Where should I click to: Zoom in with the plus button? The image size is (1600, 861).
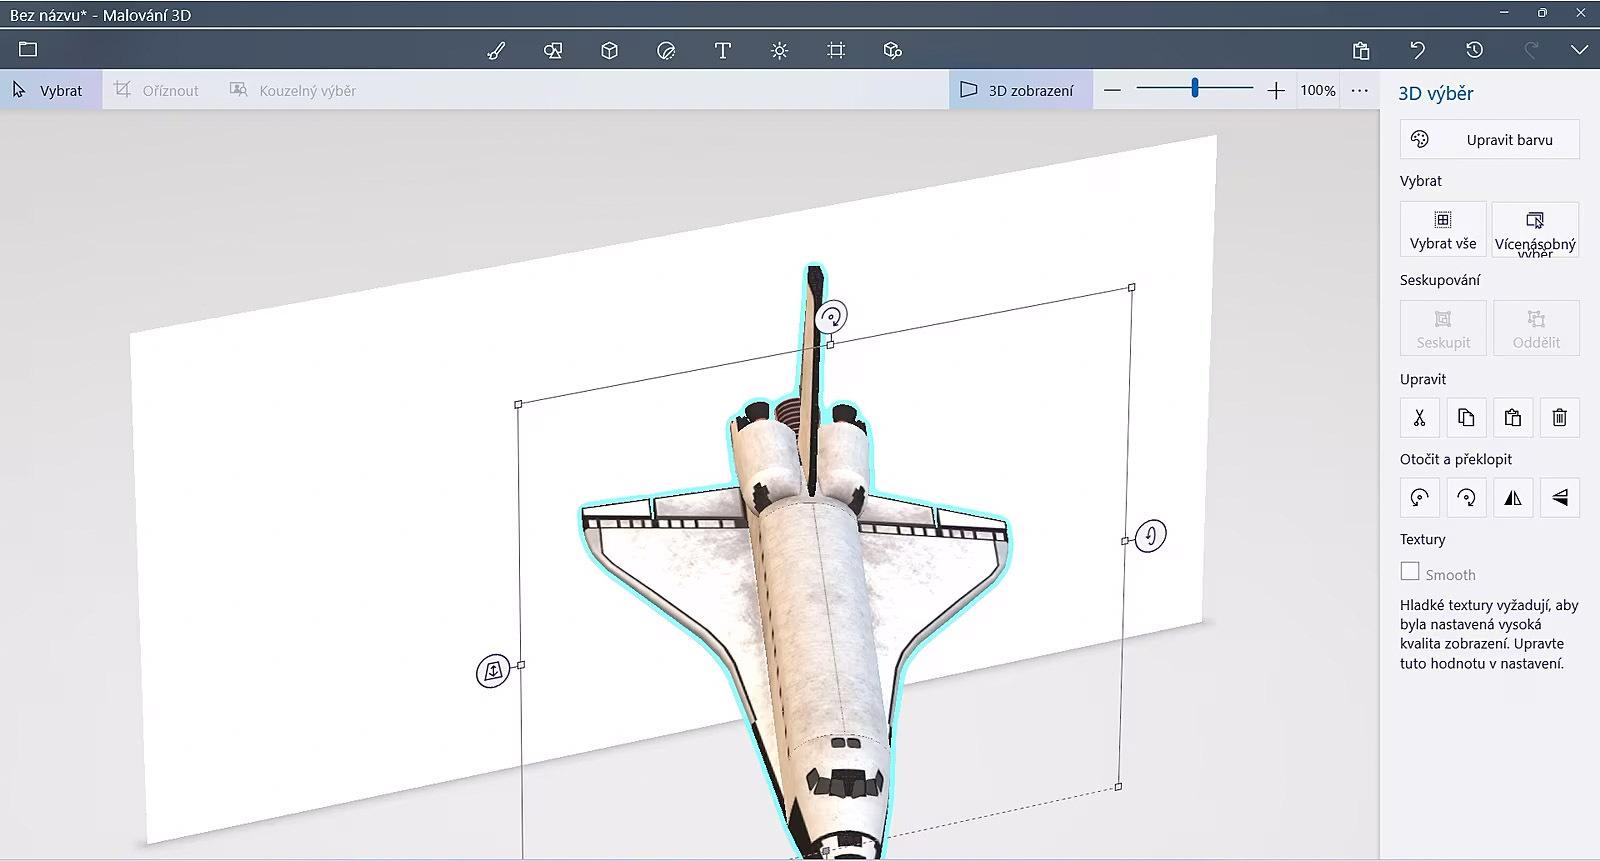point(1275,90)
